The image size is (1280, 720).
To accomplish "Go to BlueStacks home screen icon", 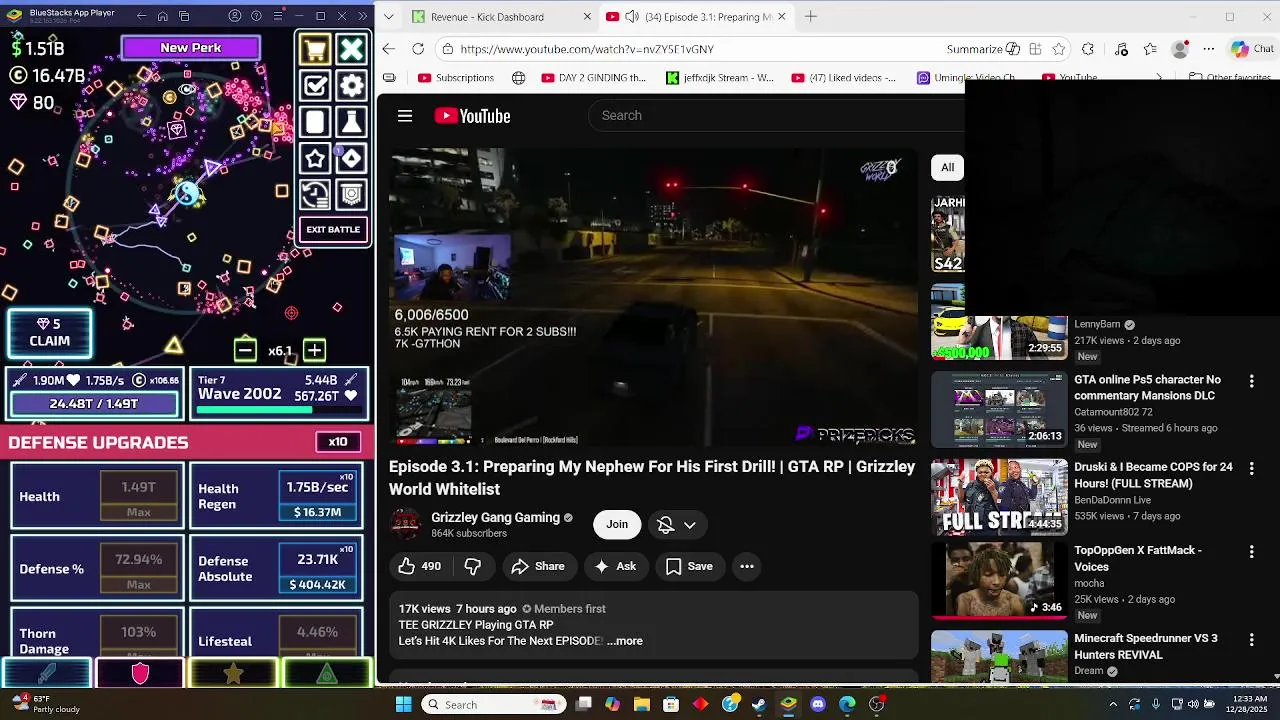I will (163, 16).
